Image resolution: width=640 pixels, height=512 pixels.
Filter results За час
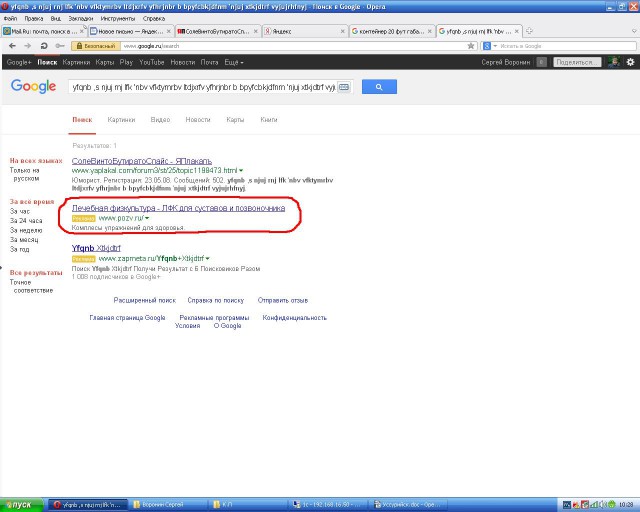[20, 211]
